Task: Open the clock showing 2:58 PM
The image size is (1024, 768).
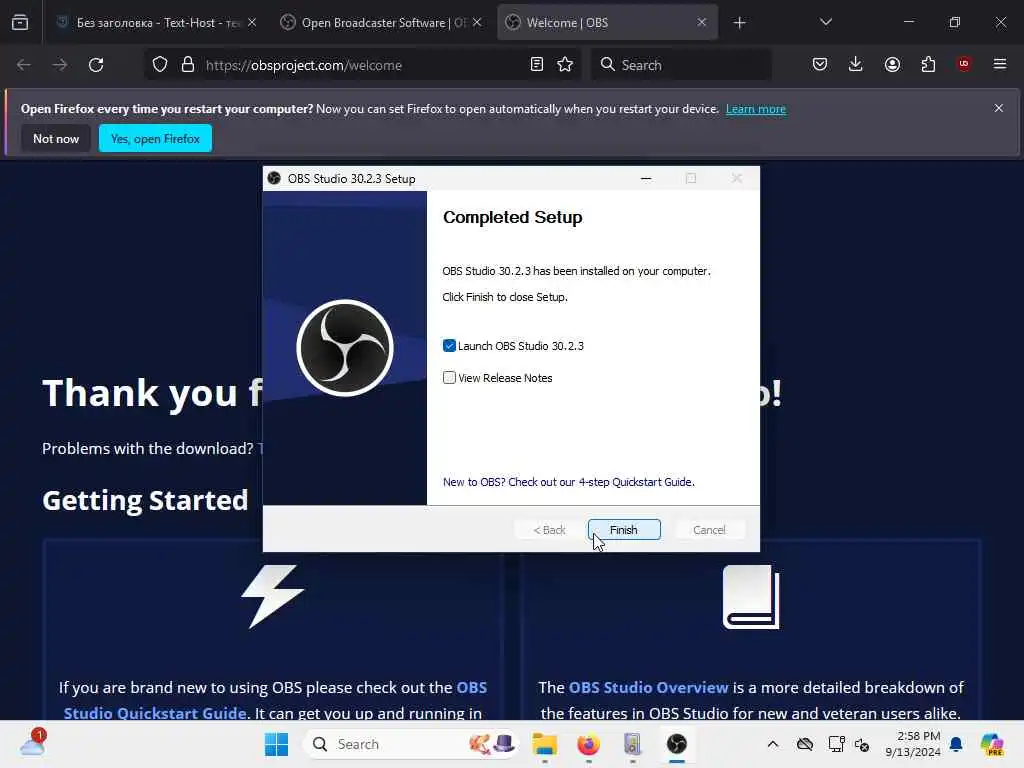Action: pyautogui.click(x=912, y=744)
